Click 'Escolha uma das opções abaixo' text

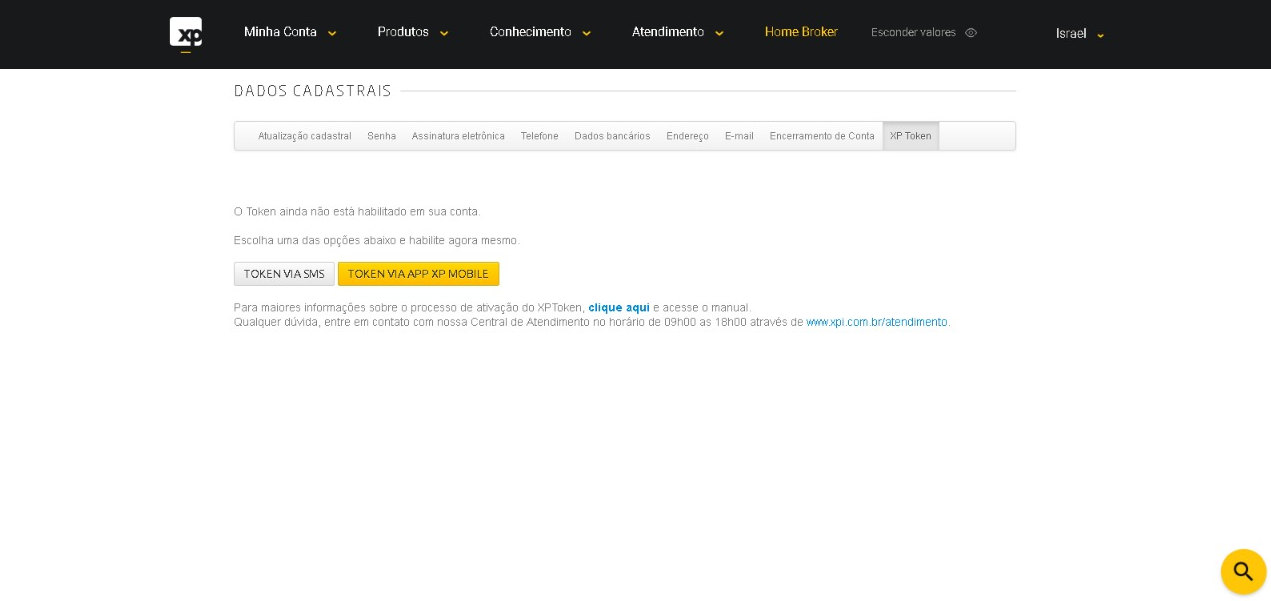point(377,241)
